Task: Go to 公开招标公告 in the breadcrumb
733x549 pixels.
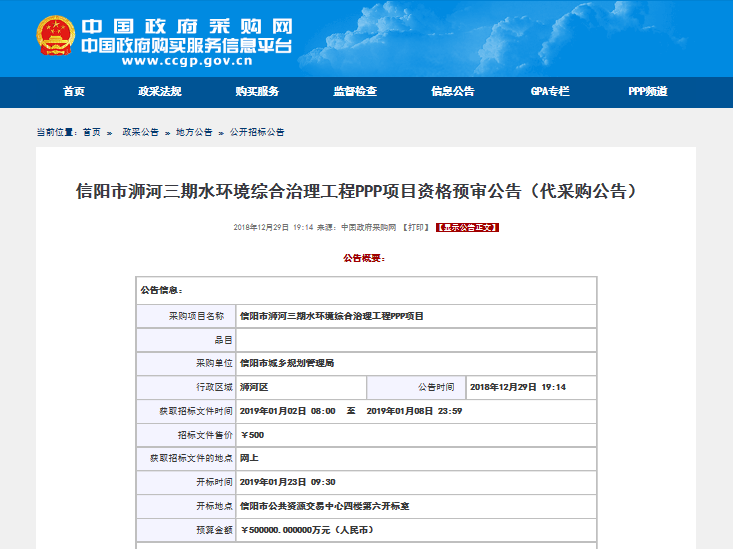Action: (257, 132)
